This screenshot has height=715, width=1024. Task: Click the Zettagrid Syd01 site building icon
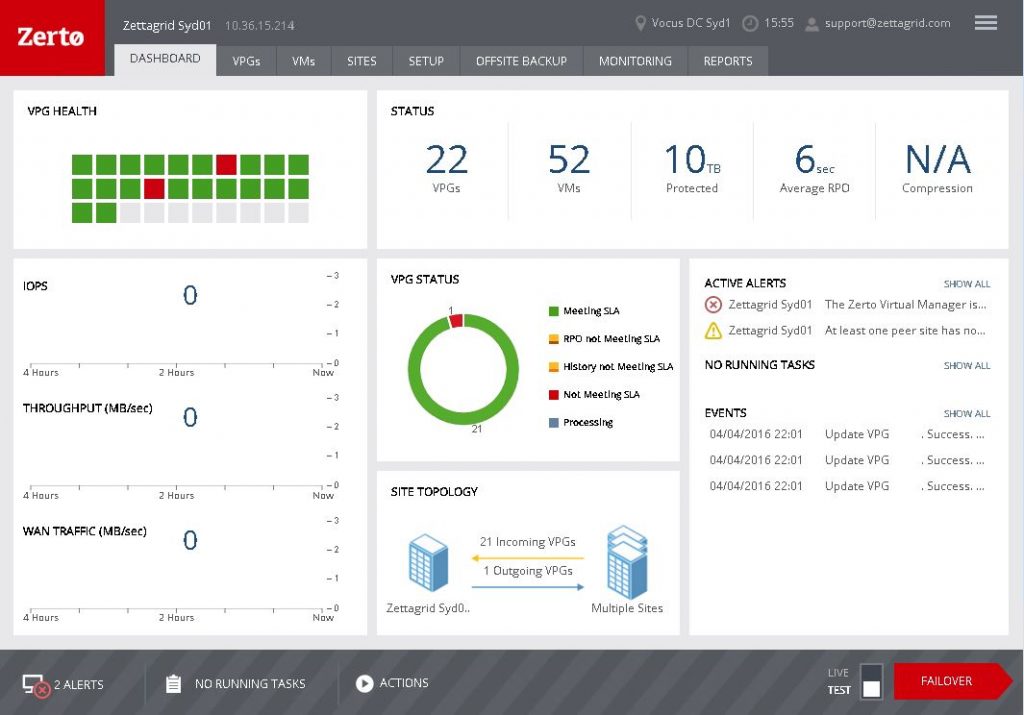tap(428, 562)
